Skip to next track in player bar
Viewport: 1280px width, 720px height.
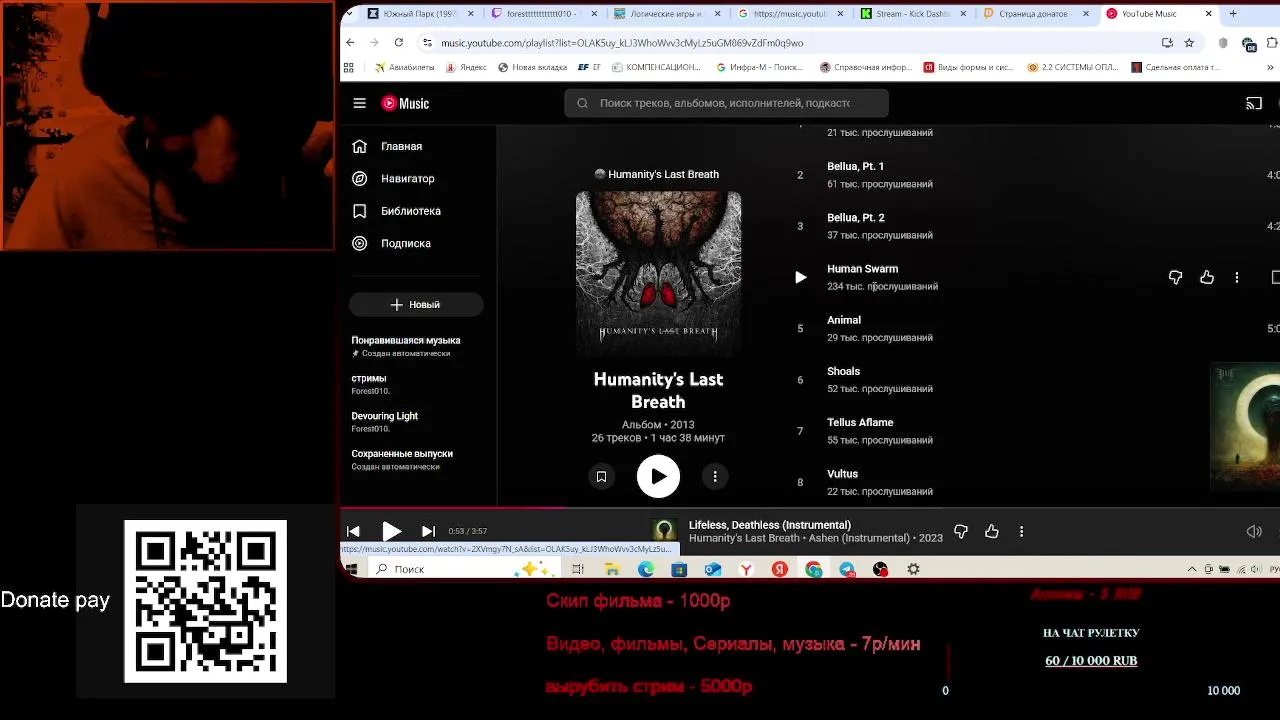point(428,532)
